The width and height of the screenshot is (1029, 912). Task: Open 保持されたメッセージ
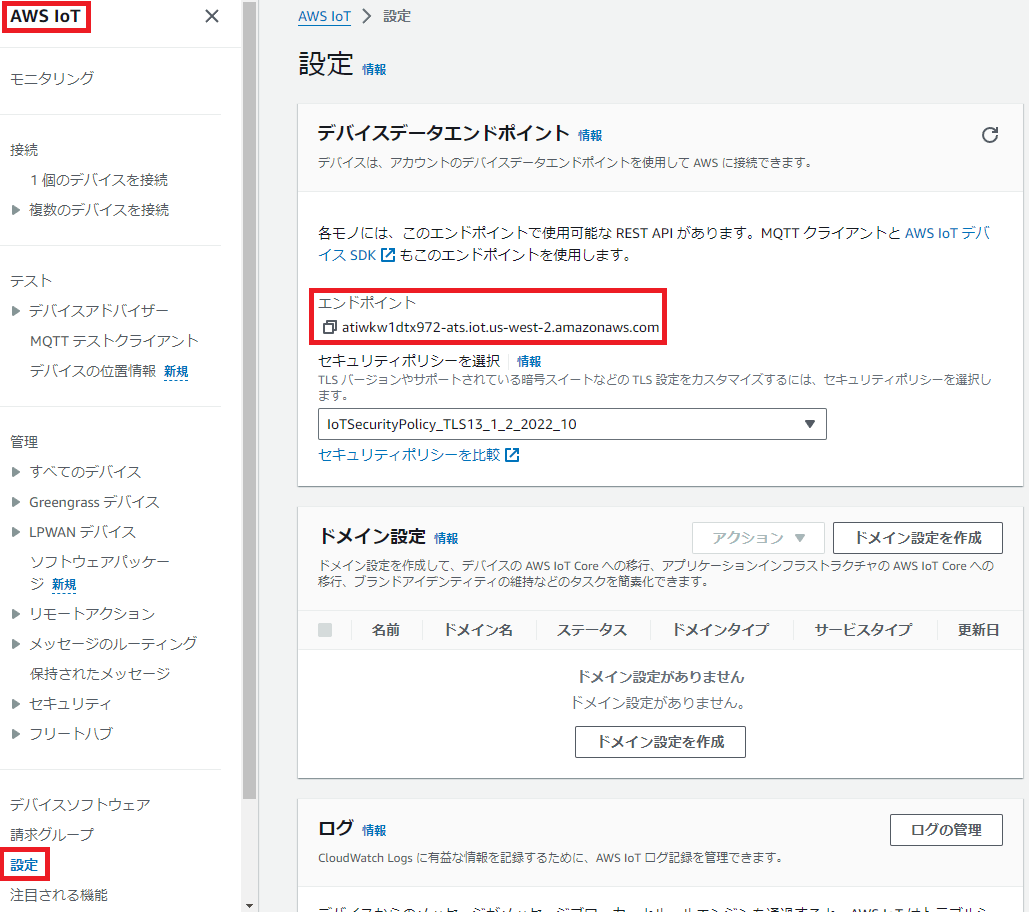100,674
